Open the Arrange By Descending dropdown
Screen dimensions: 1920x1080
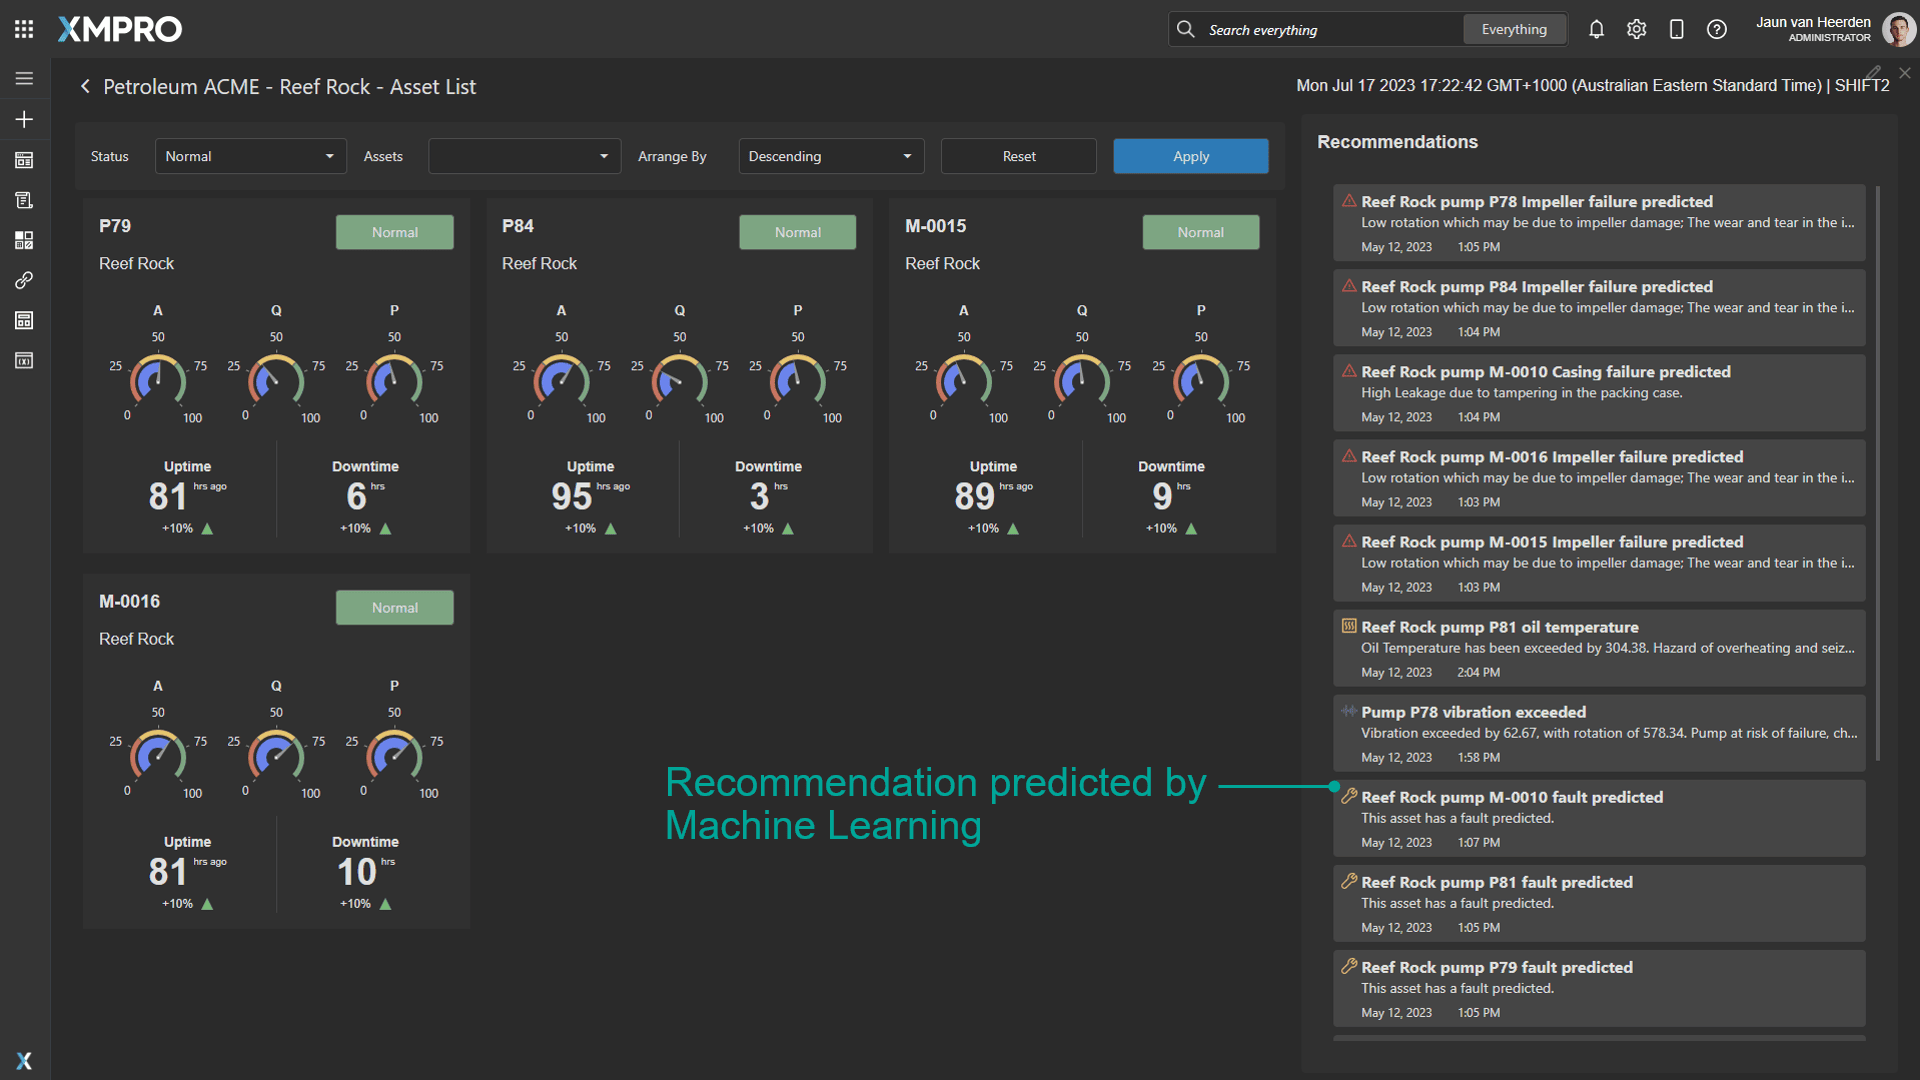pyautogui.click(x=830, y=156)
